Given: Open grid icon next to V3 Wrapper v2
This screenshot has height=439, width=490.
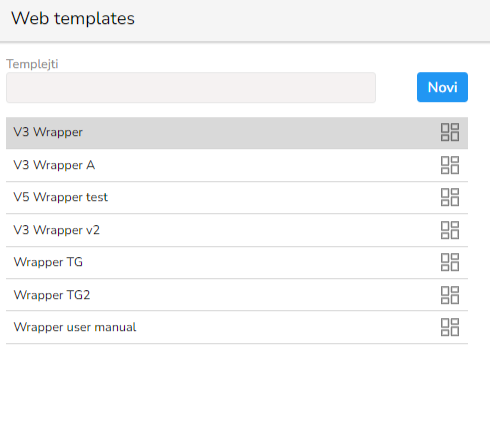Looking at the screenshot, I should tap(450, 230).
